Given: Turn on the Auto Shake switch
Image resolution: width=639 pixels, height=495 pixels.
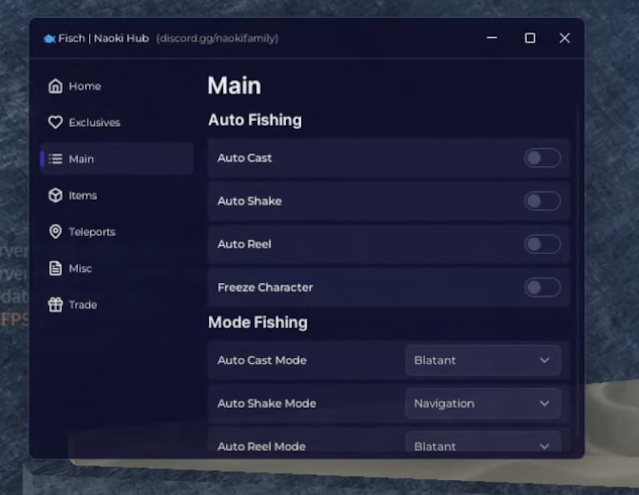Looking at the screenshot, I should click(x=542, y=201).
